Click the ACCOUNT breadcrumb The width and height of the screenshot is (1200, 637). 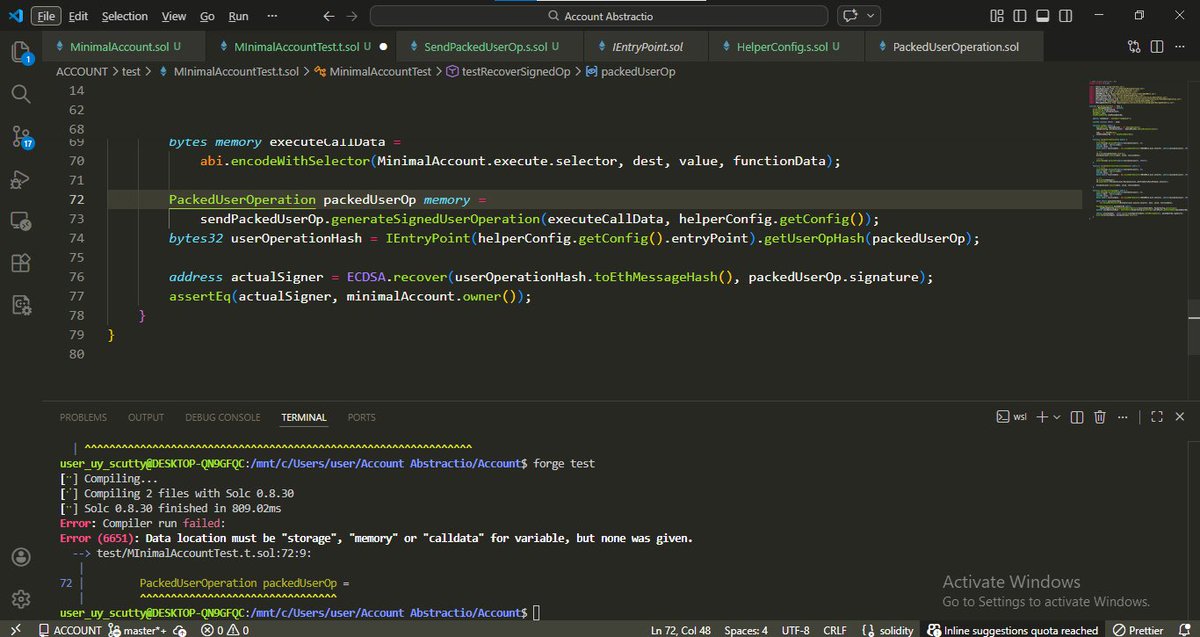tap(82, 72)
